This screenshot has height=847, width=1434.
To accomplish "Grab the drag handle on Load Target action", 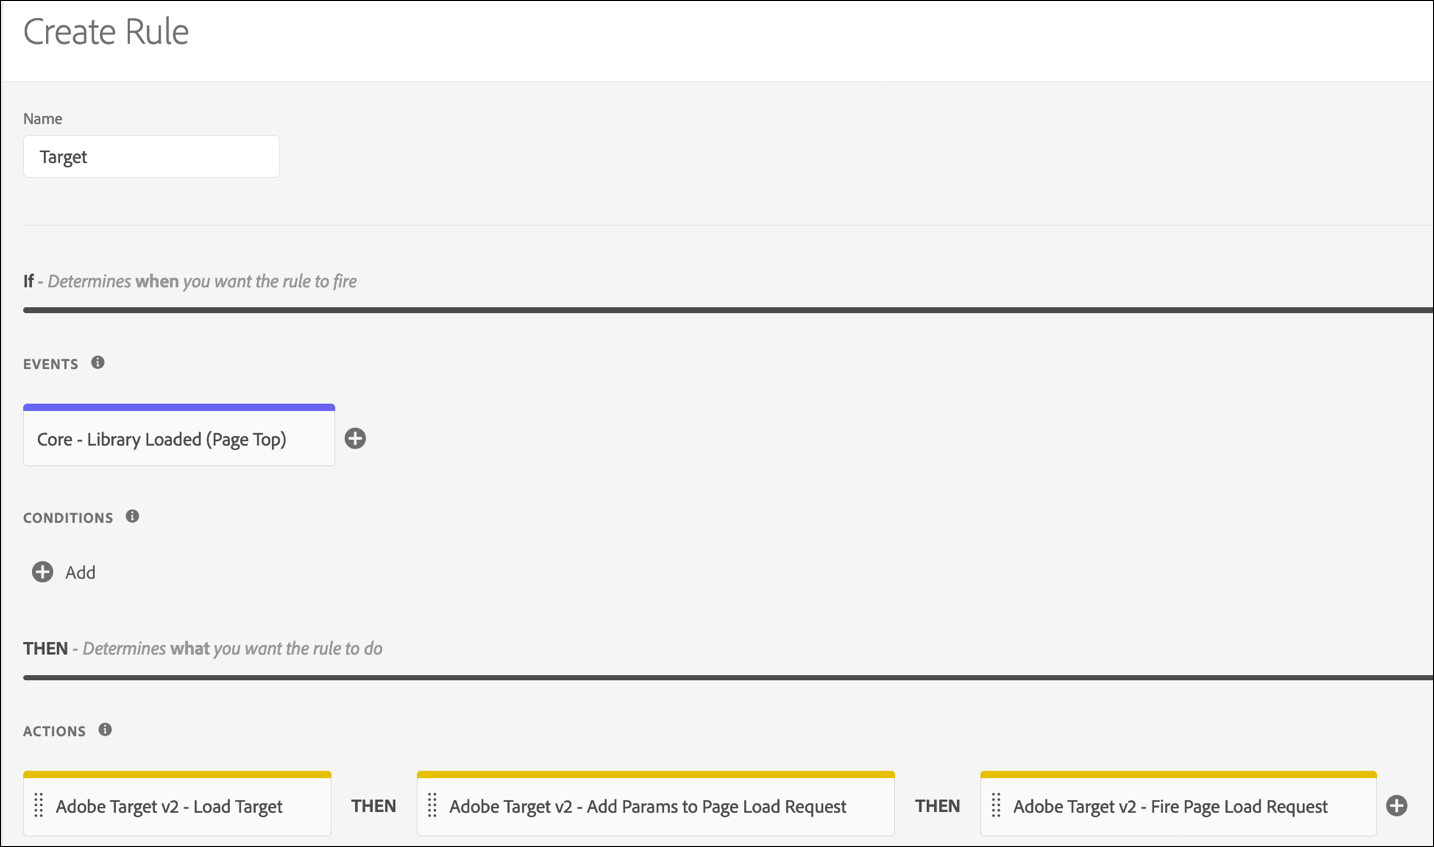I will 39,806.
